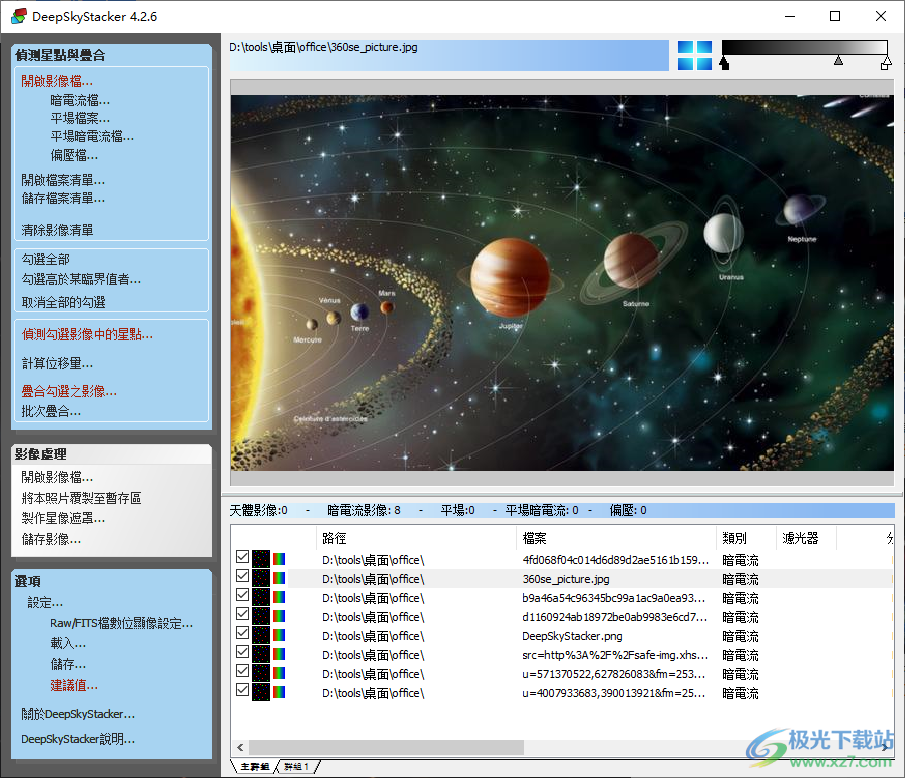Click the star thumbnail in b9a46a54 row
Image resolution: width=905 pixels, height=778 pixels.
(261, 597)
